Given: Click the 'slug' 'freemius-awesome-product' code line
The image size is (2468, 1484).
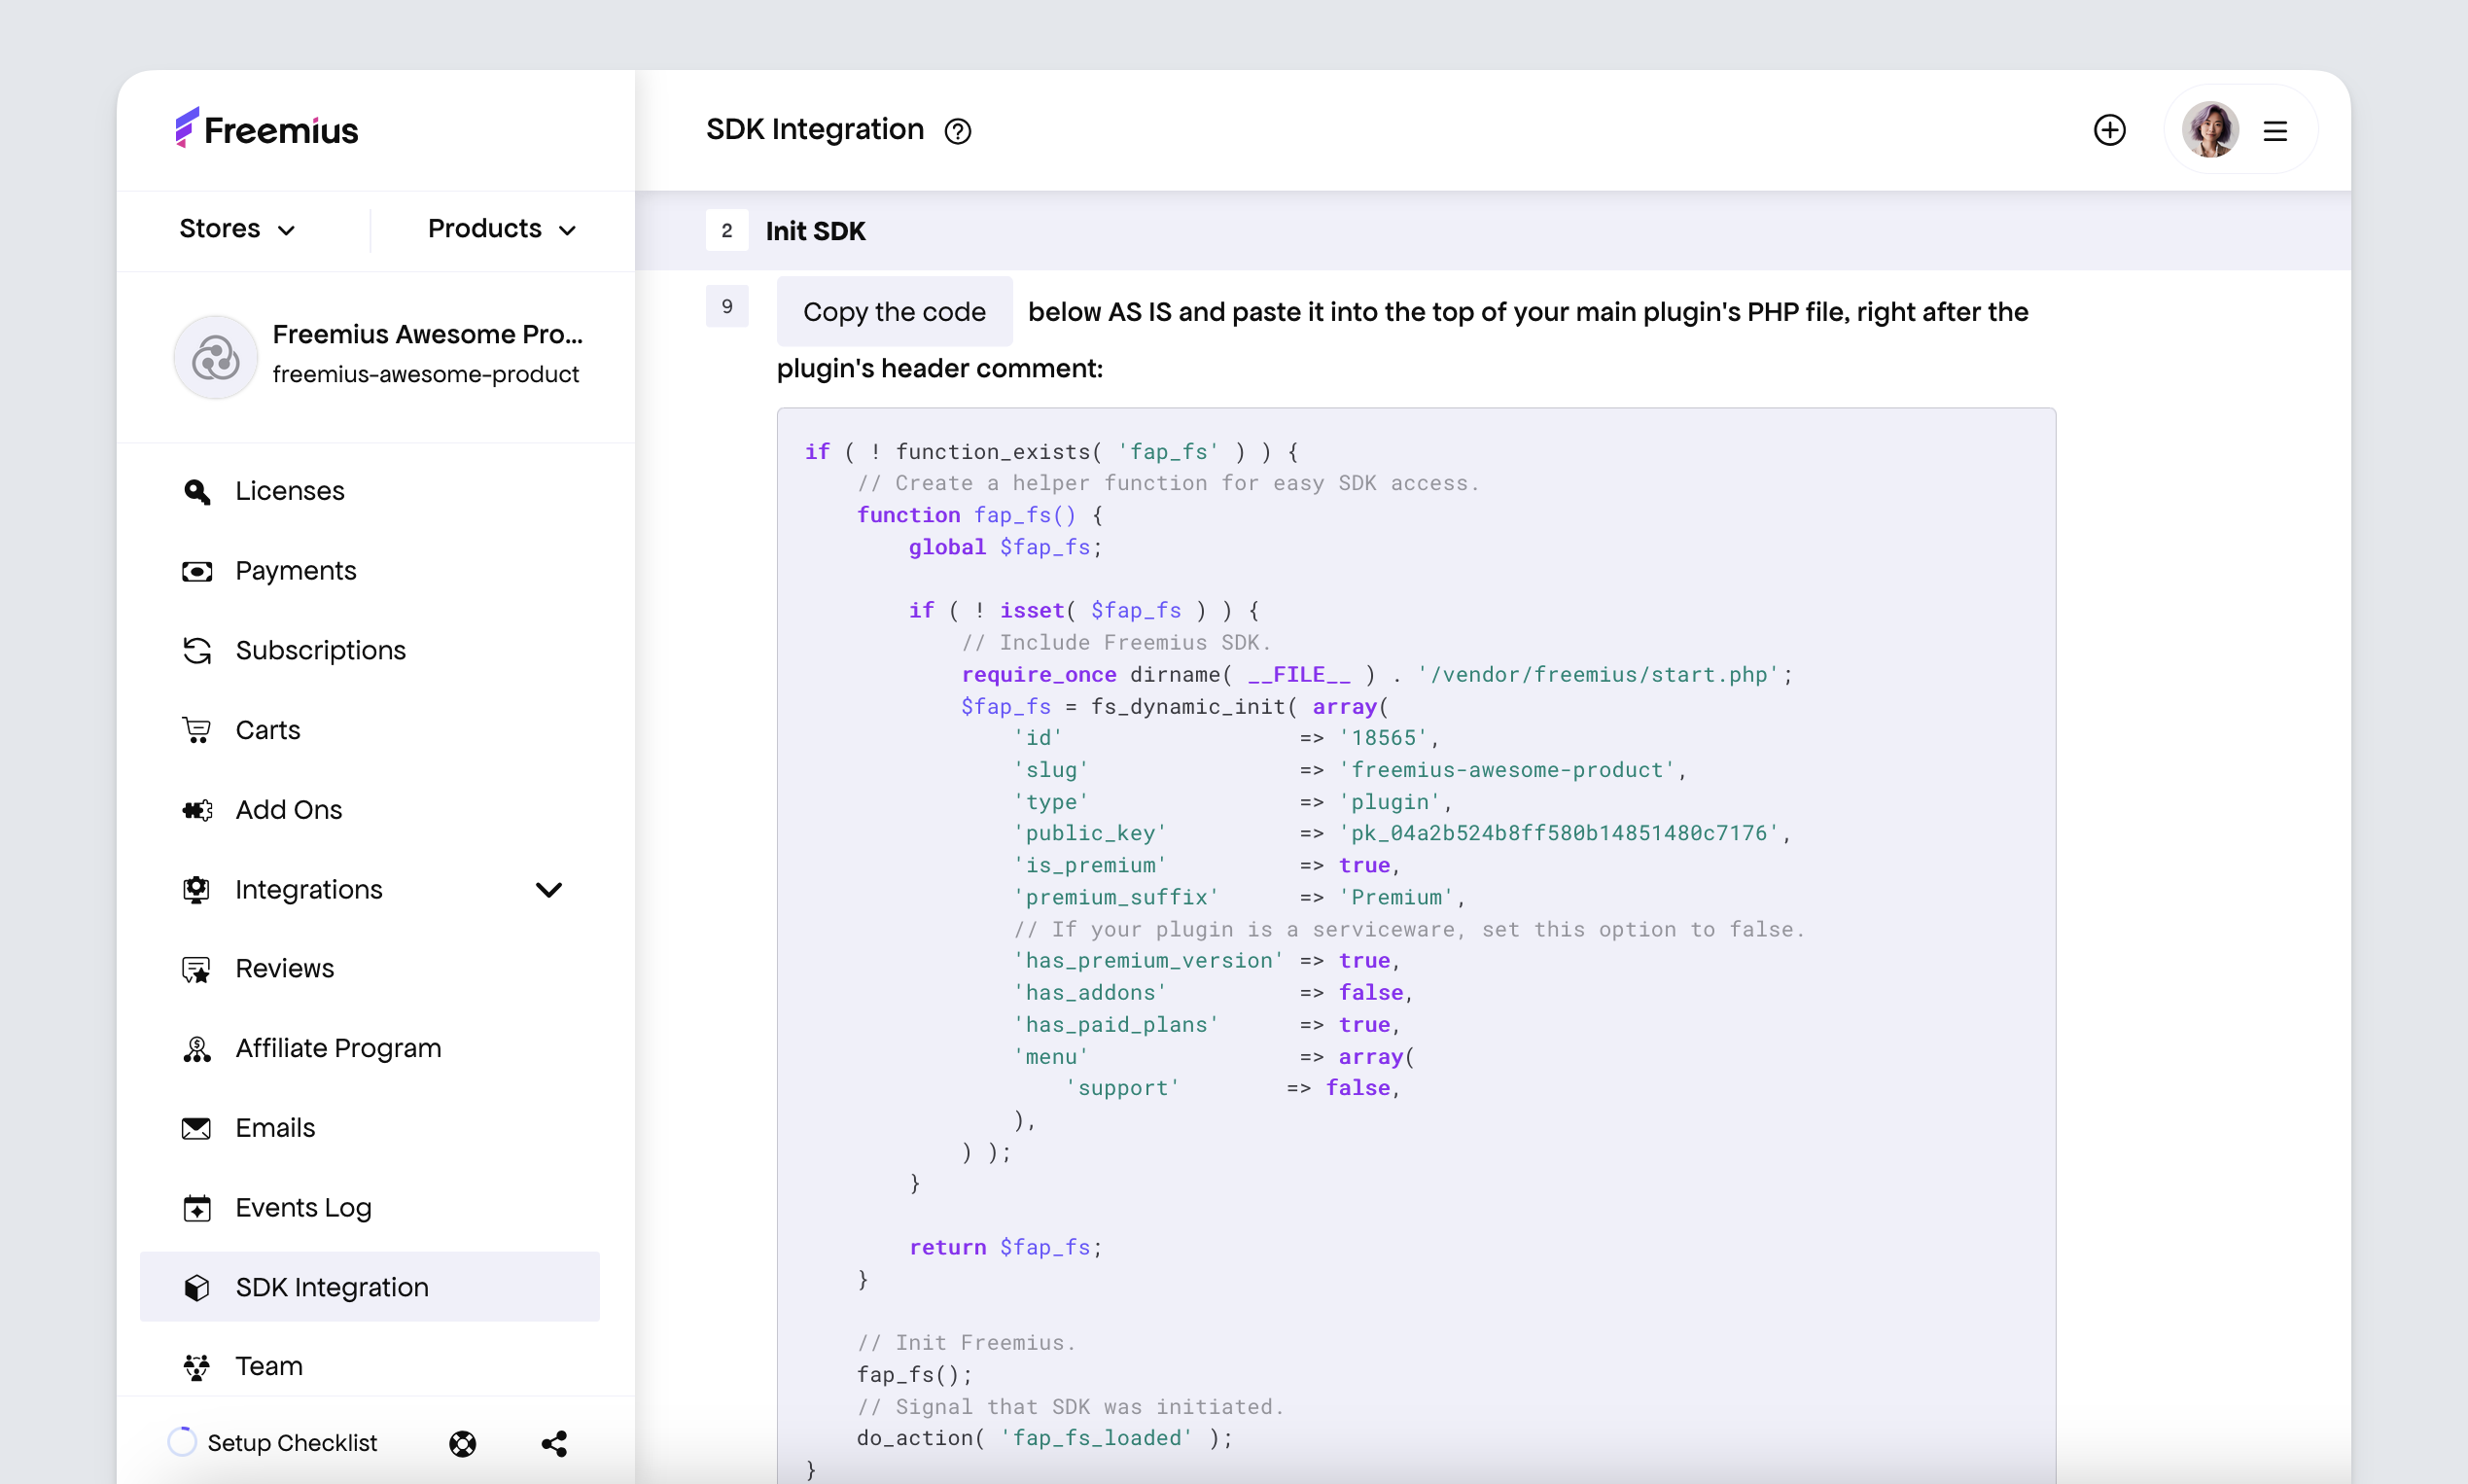Looking at the screenshot, I should pyautogui.click(x=1349, y=770).
